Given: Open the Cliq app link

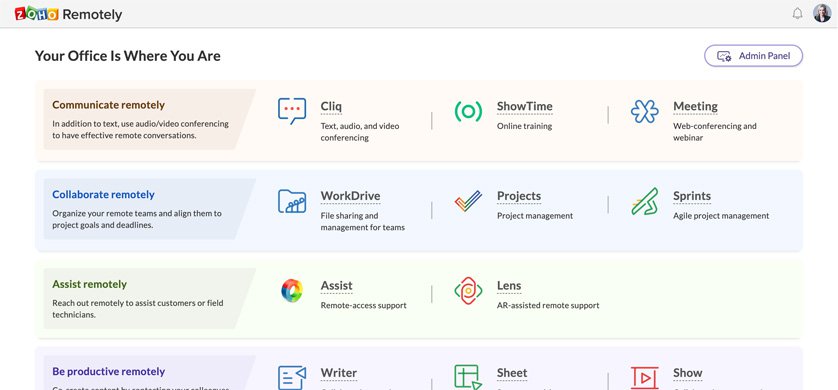Looking at the screenshot, I should click(x=331, y=106).
